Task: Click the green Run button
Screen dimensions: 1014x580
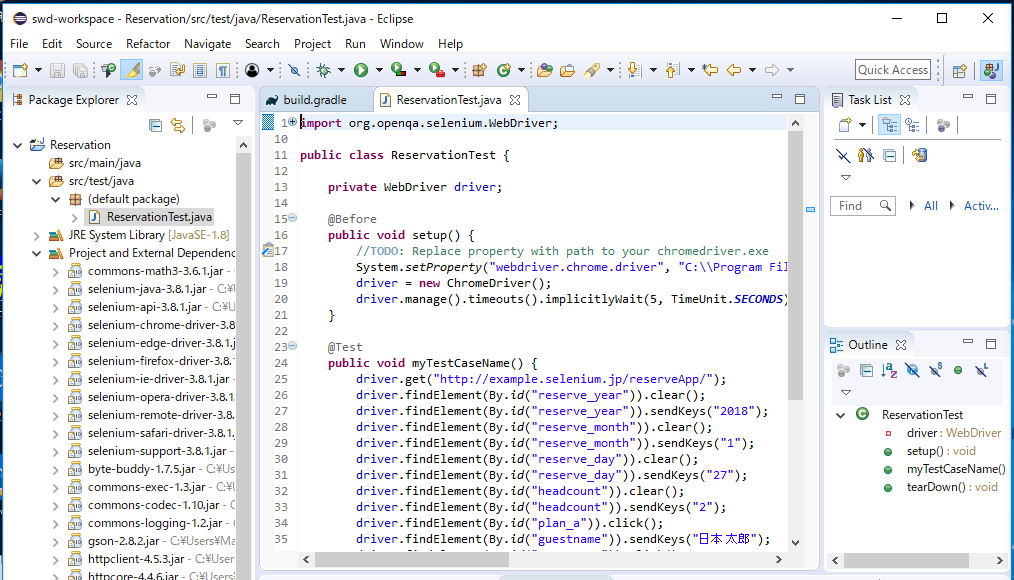Action: pyautogui.click(x=361, y=70)
